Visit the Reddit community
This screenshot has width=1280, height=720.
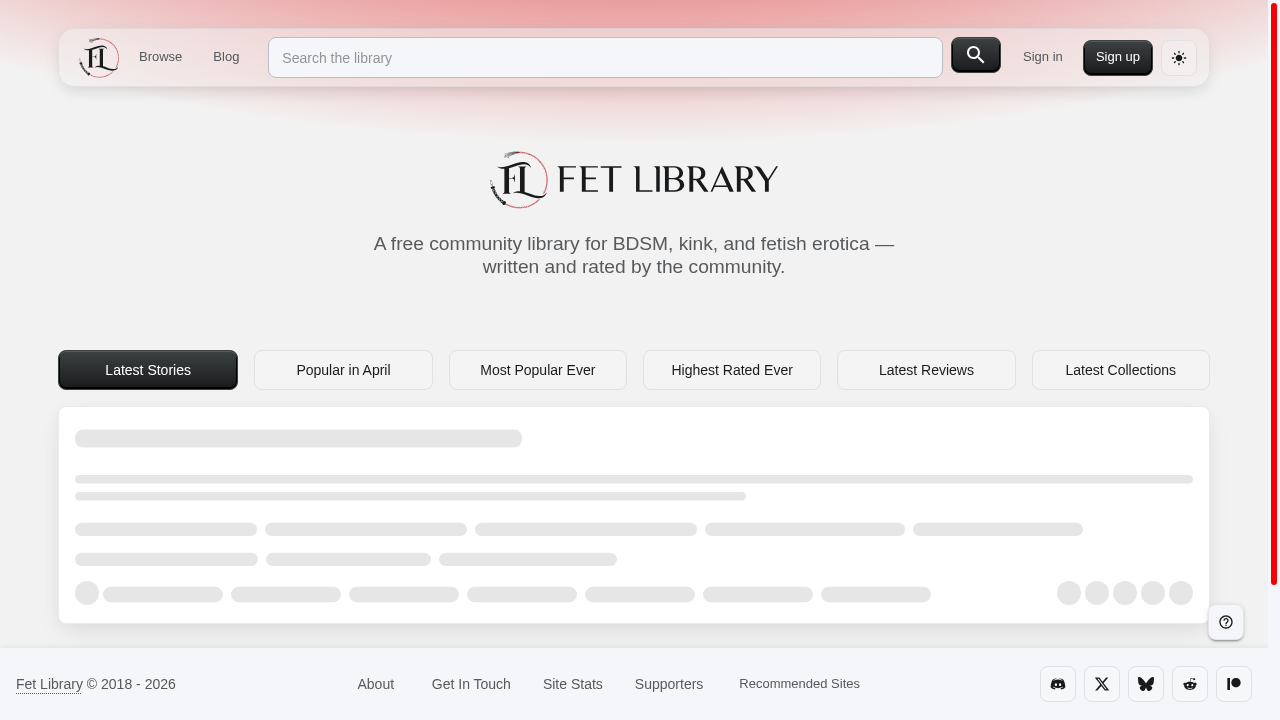(x=1190, y=684)
